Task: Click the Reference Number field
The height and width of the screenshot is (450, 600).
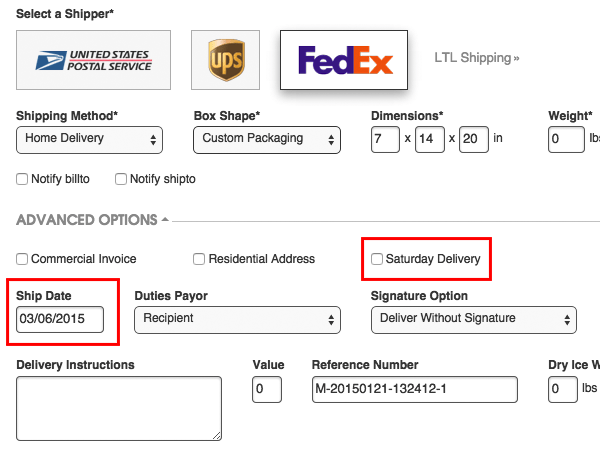Action: point(414,389)
